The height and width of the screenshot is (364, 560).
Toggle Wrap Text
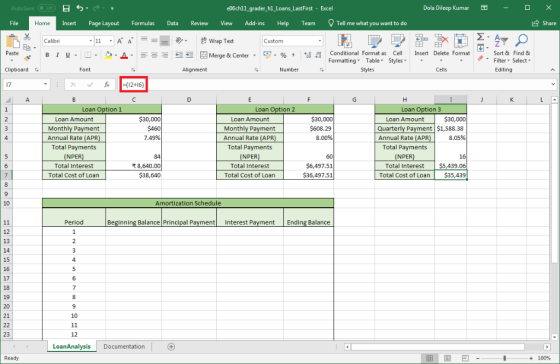pyautogui.click(x=217, y=41)
